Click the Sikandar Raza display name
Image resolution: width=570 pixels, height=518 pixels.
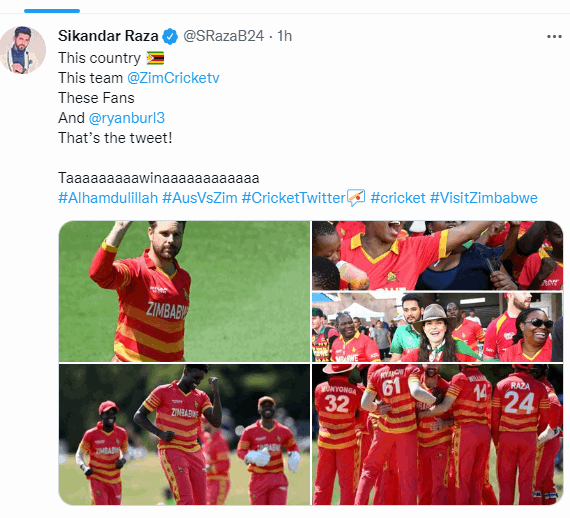(108, 36)
